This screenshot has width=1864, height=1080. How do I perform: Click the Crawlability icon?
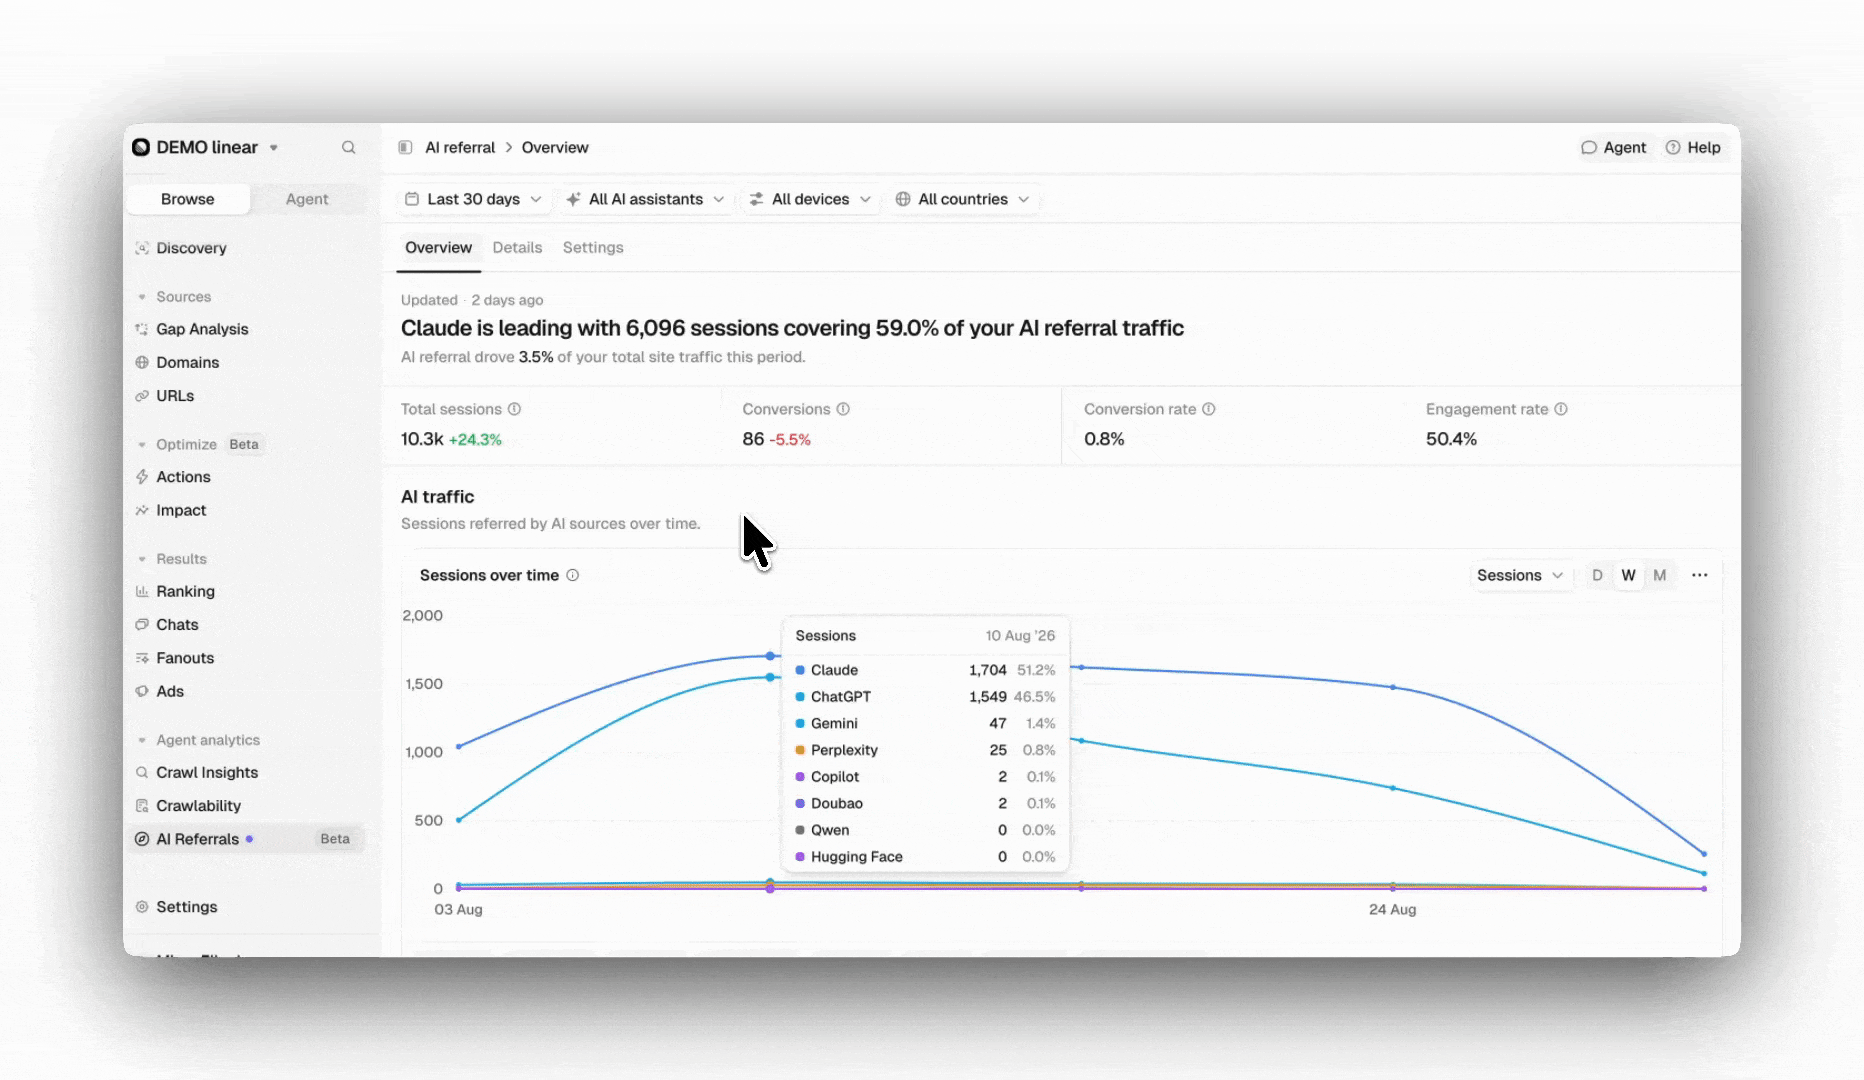[142, 806]
